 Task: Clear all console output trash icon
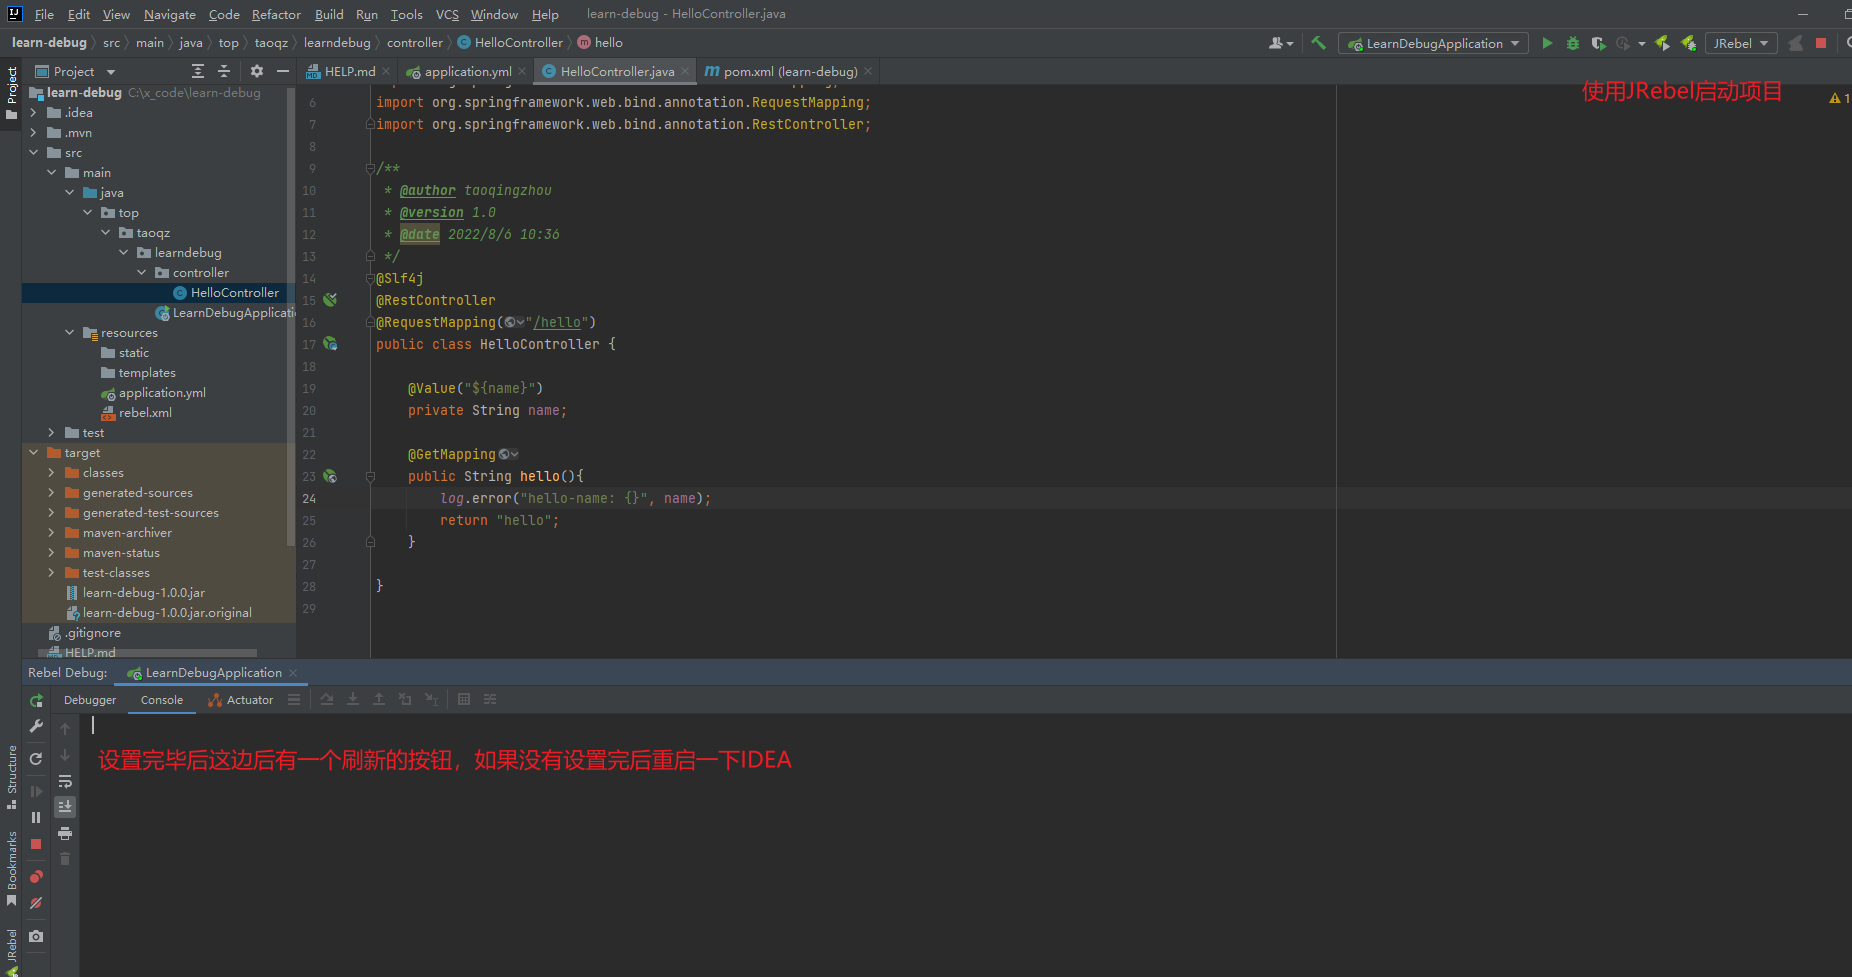[65, 859]
